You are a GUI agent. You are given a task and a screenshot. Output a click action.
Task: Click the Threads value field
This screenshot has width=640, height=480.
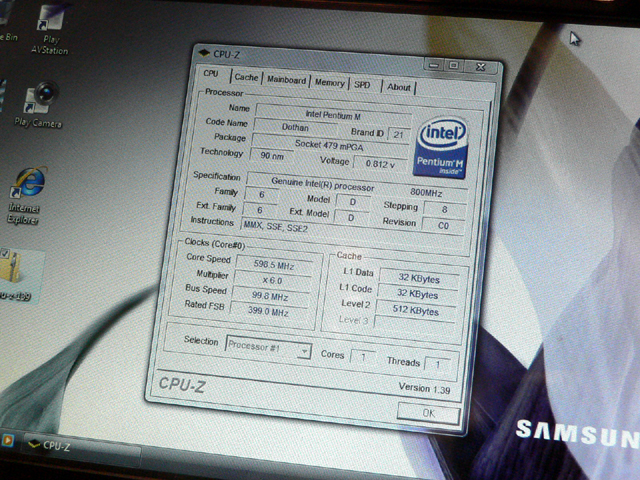[x=438, y=364]
